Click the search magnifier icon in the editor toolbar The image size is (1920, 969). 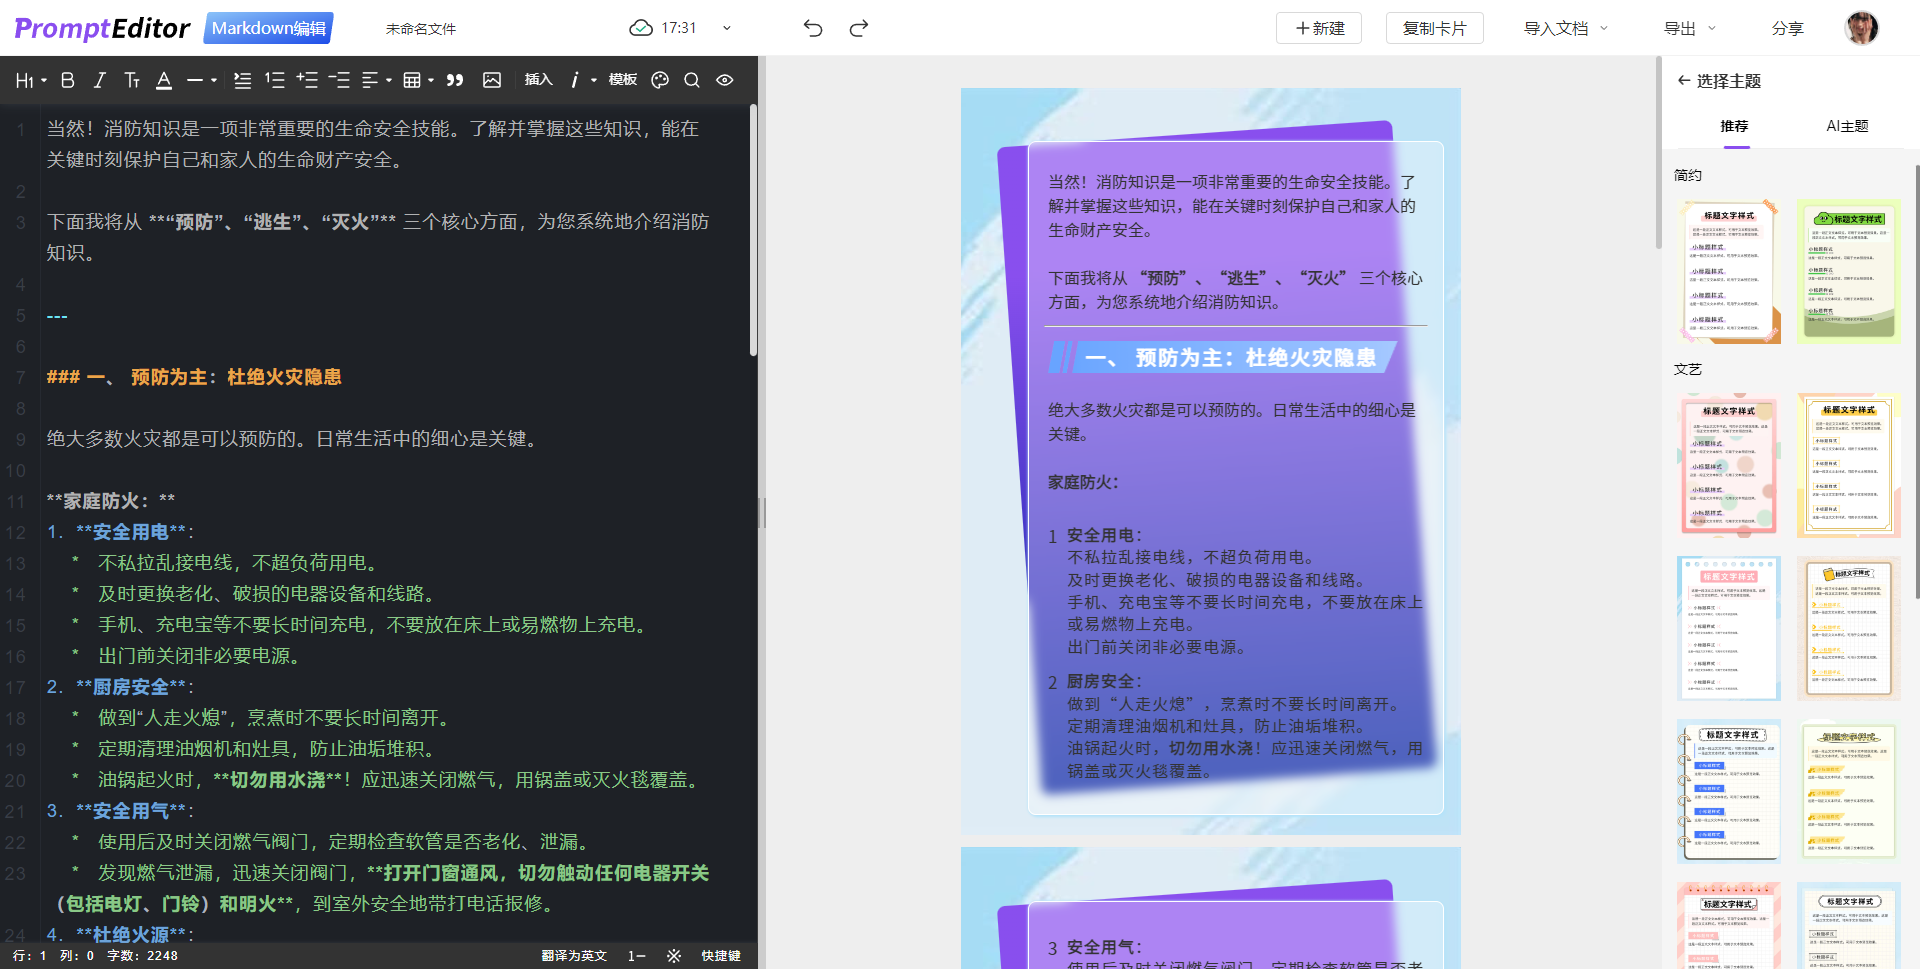(x=692, y=80)
